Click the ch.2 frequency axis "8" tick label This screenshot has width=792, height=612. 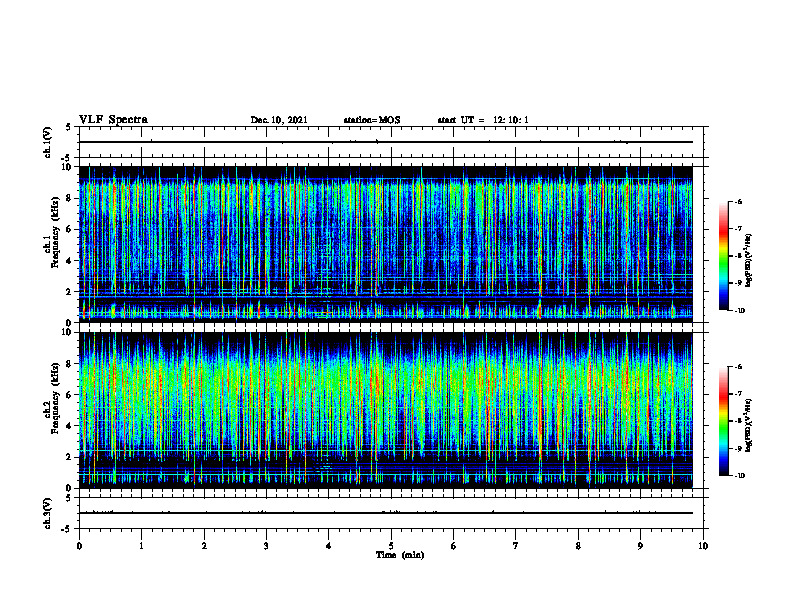pos(69,364)
